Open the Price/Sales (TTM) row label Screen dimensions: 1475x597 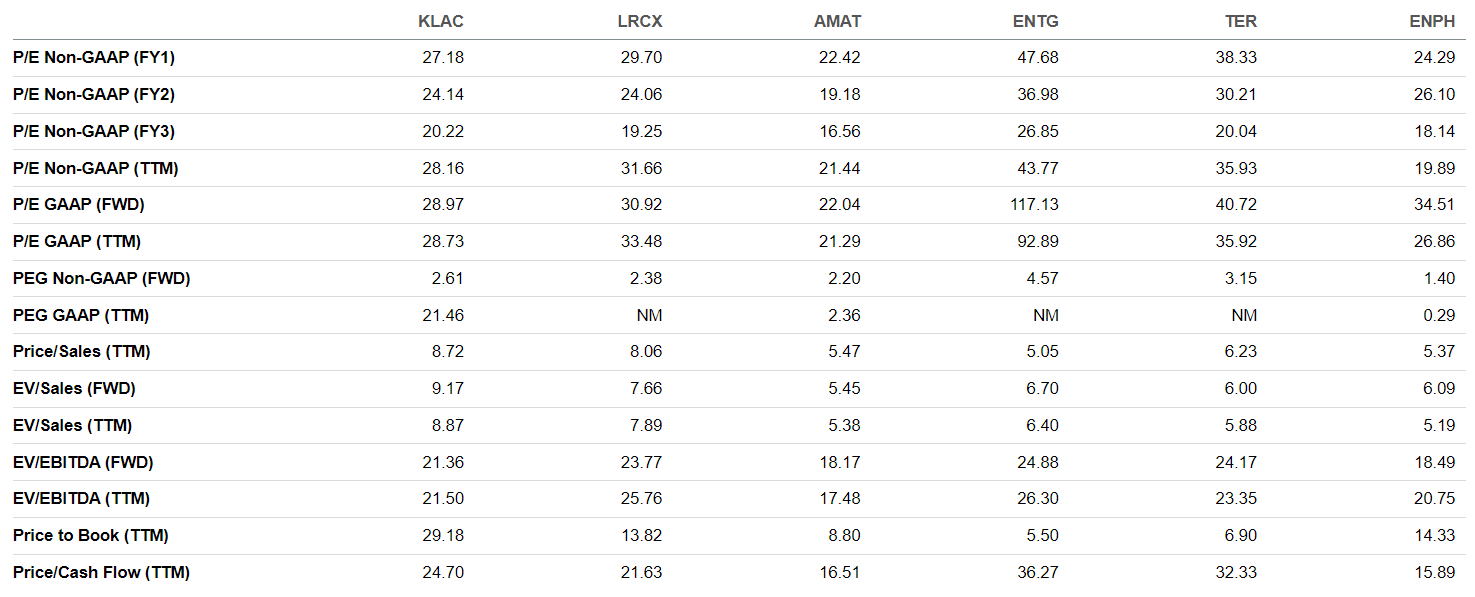(82, 352)
